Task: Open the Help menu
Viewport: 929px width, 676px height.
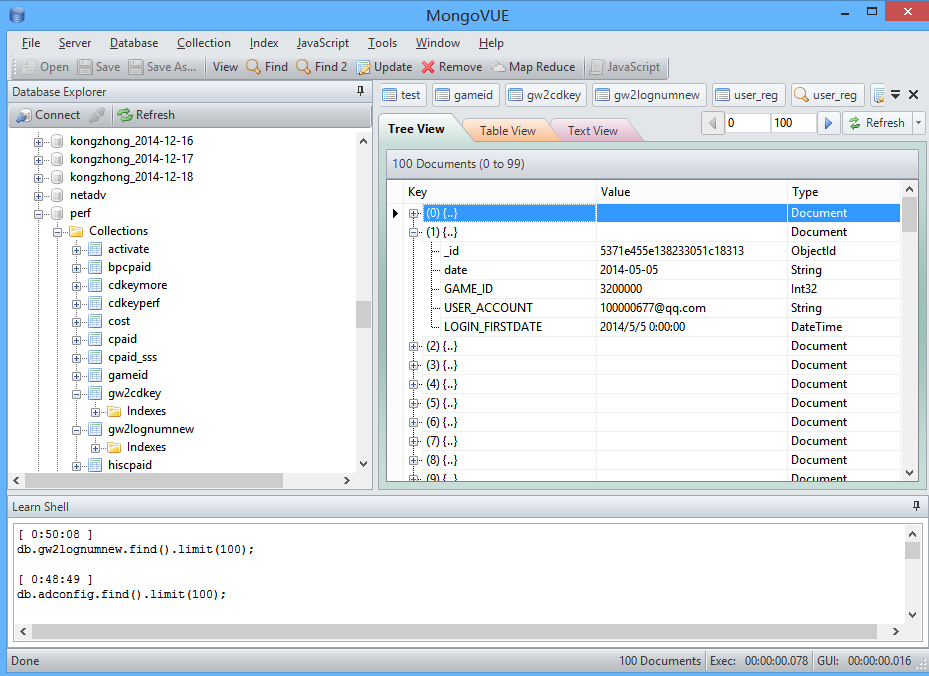Action: [491, 43]
